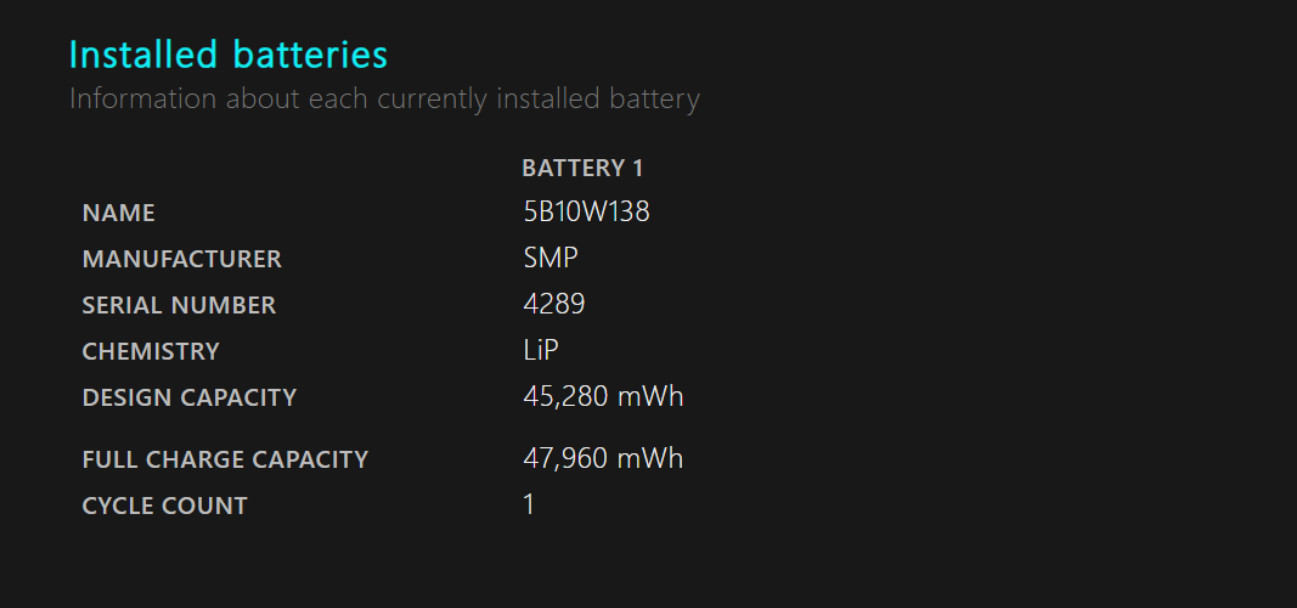The width and height of the screenshot is (1297, 608).
Task: Select the manufacturer value SMP
Action: point(550,258)
